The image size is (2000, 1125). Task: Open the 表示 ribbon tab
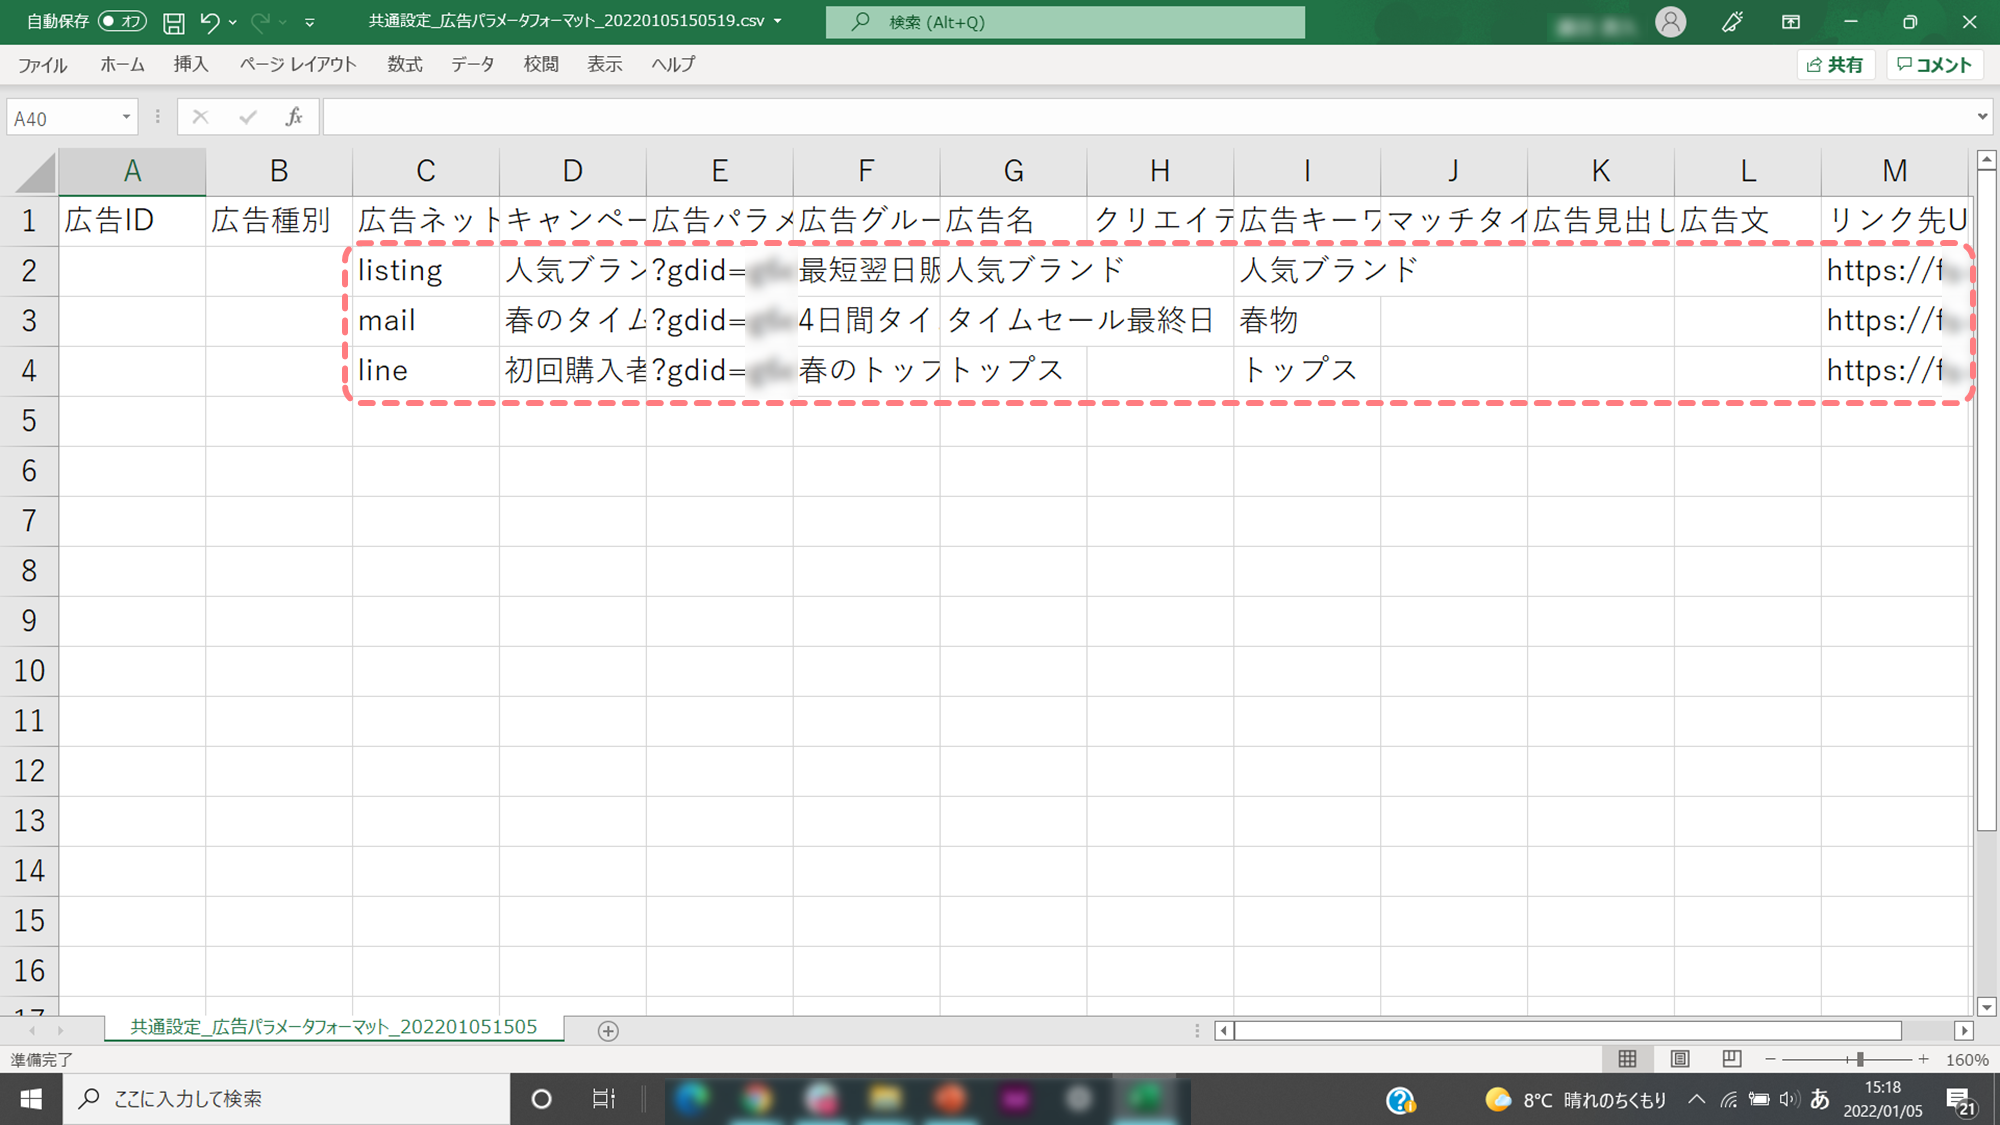(604, 65)
